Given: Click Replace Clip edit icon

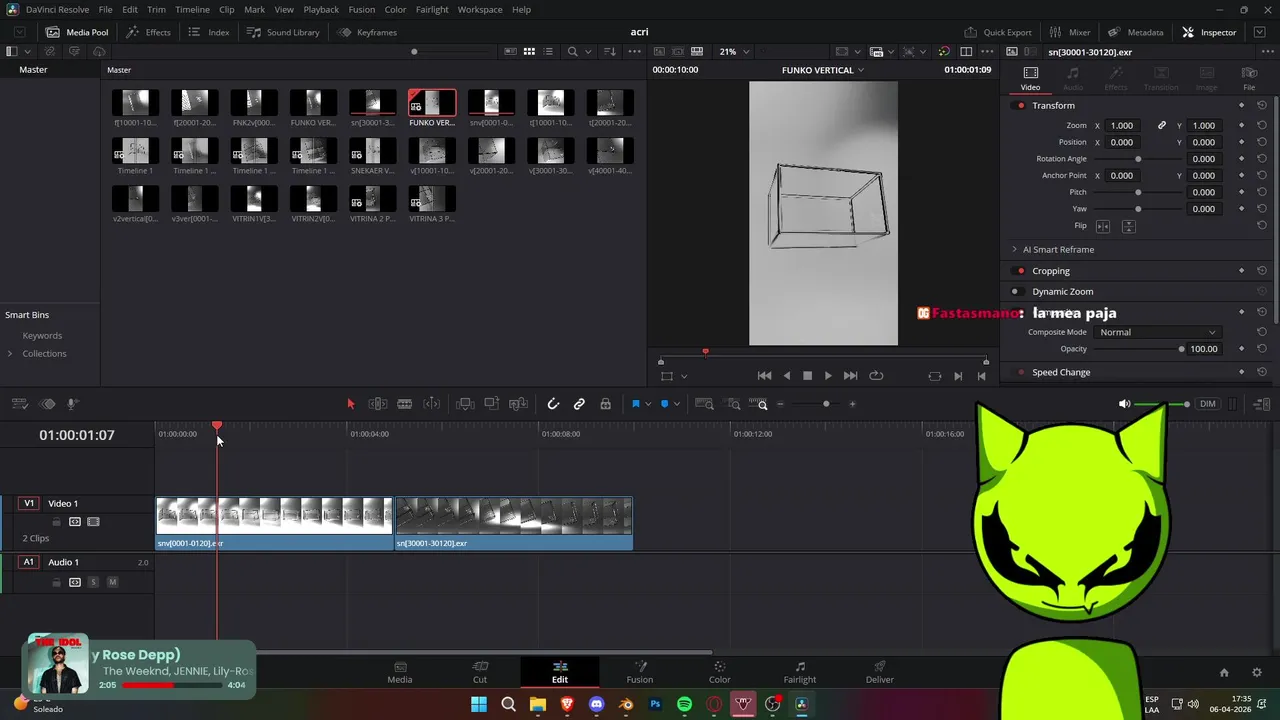Looking at the screenshot, I should pos(518,404).
